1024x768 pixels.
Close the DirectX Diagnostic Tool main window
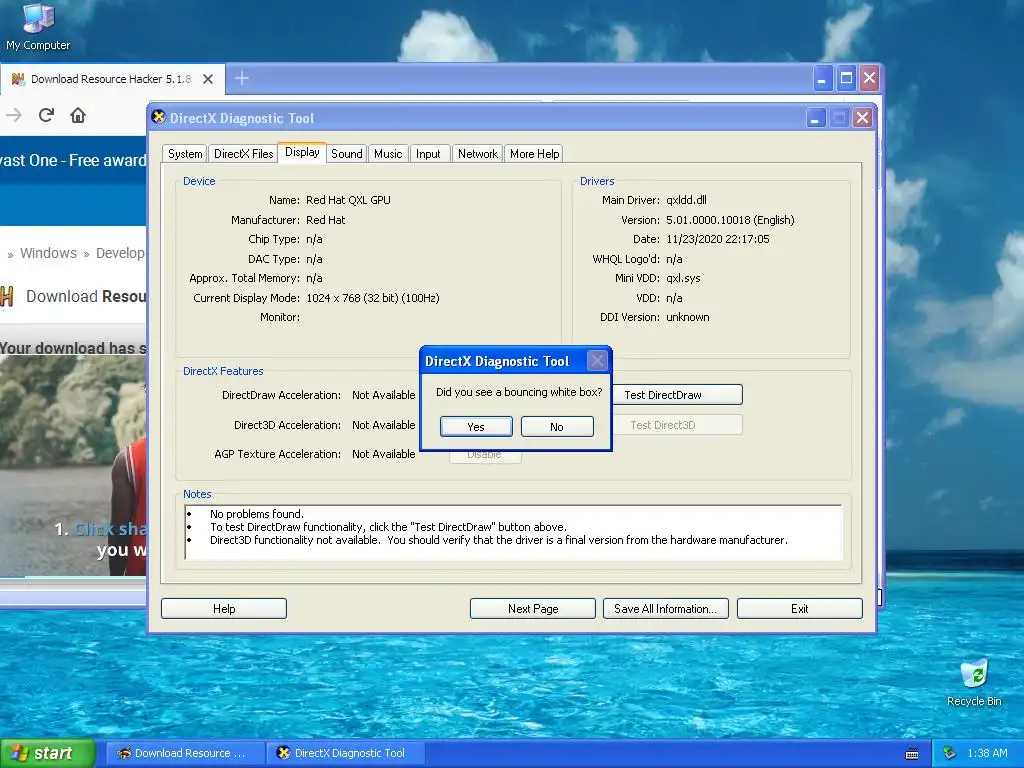point(863,118)
